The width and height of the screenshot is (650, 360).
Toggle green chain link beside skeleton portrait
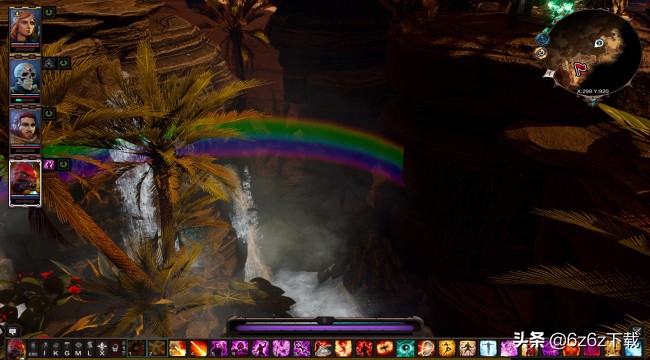pyautogui.click(x=63, y=63)
